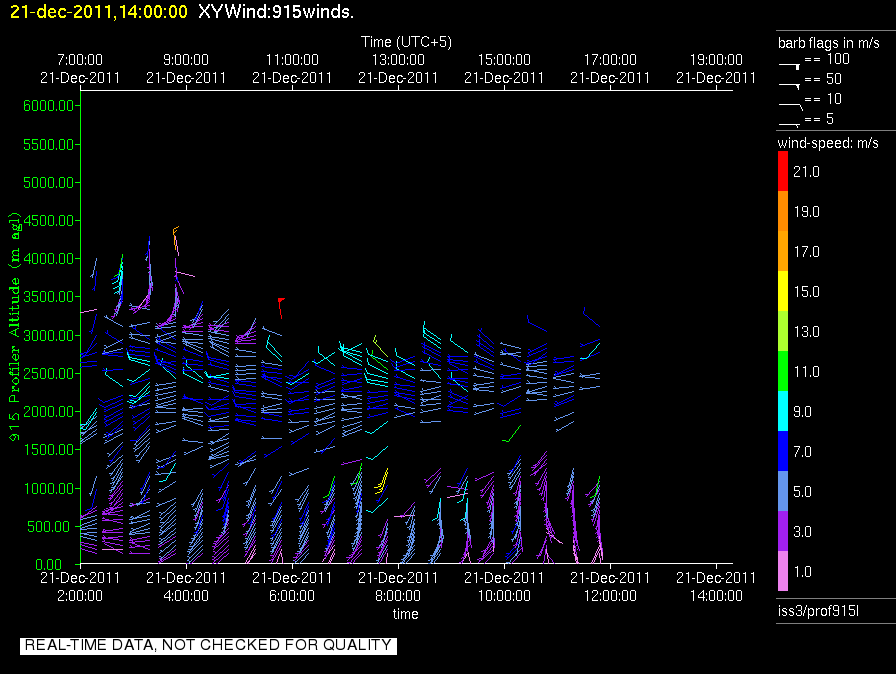Screen dimensions: 896x674
Task: Click the 'Time (UTC+5)' top axis title
Action: 406,42
